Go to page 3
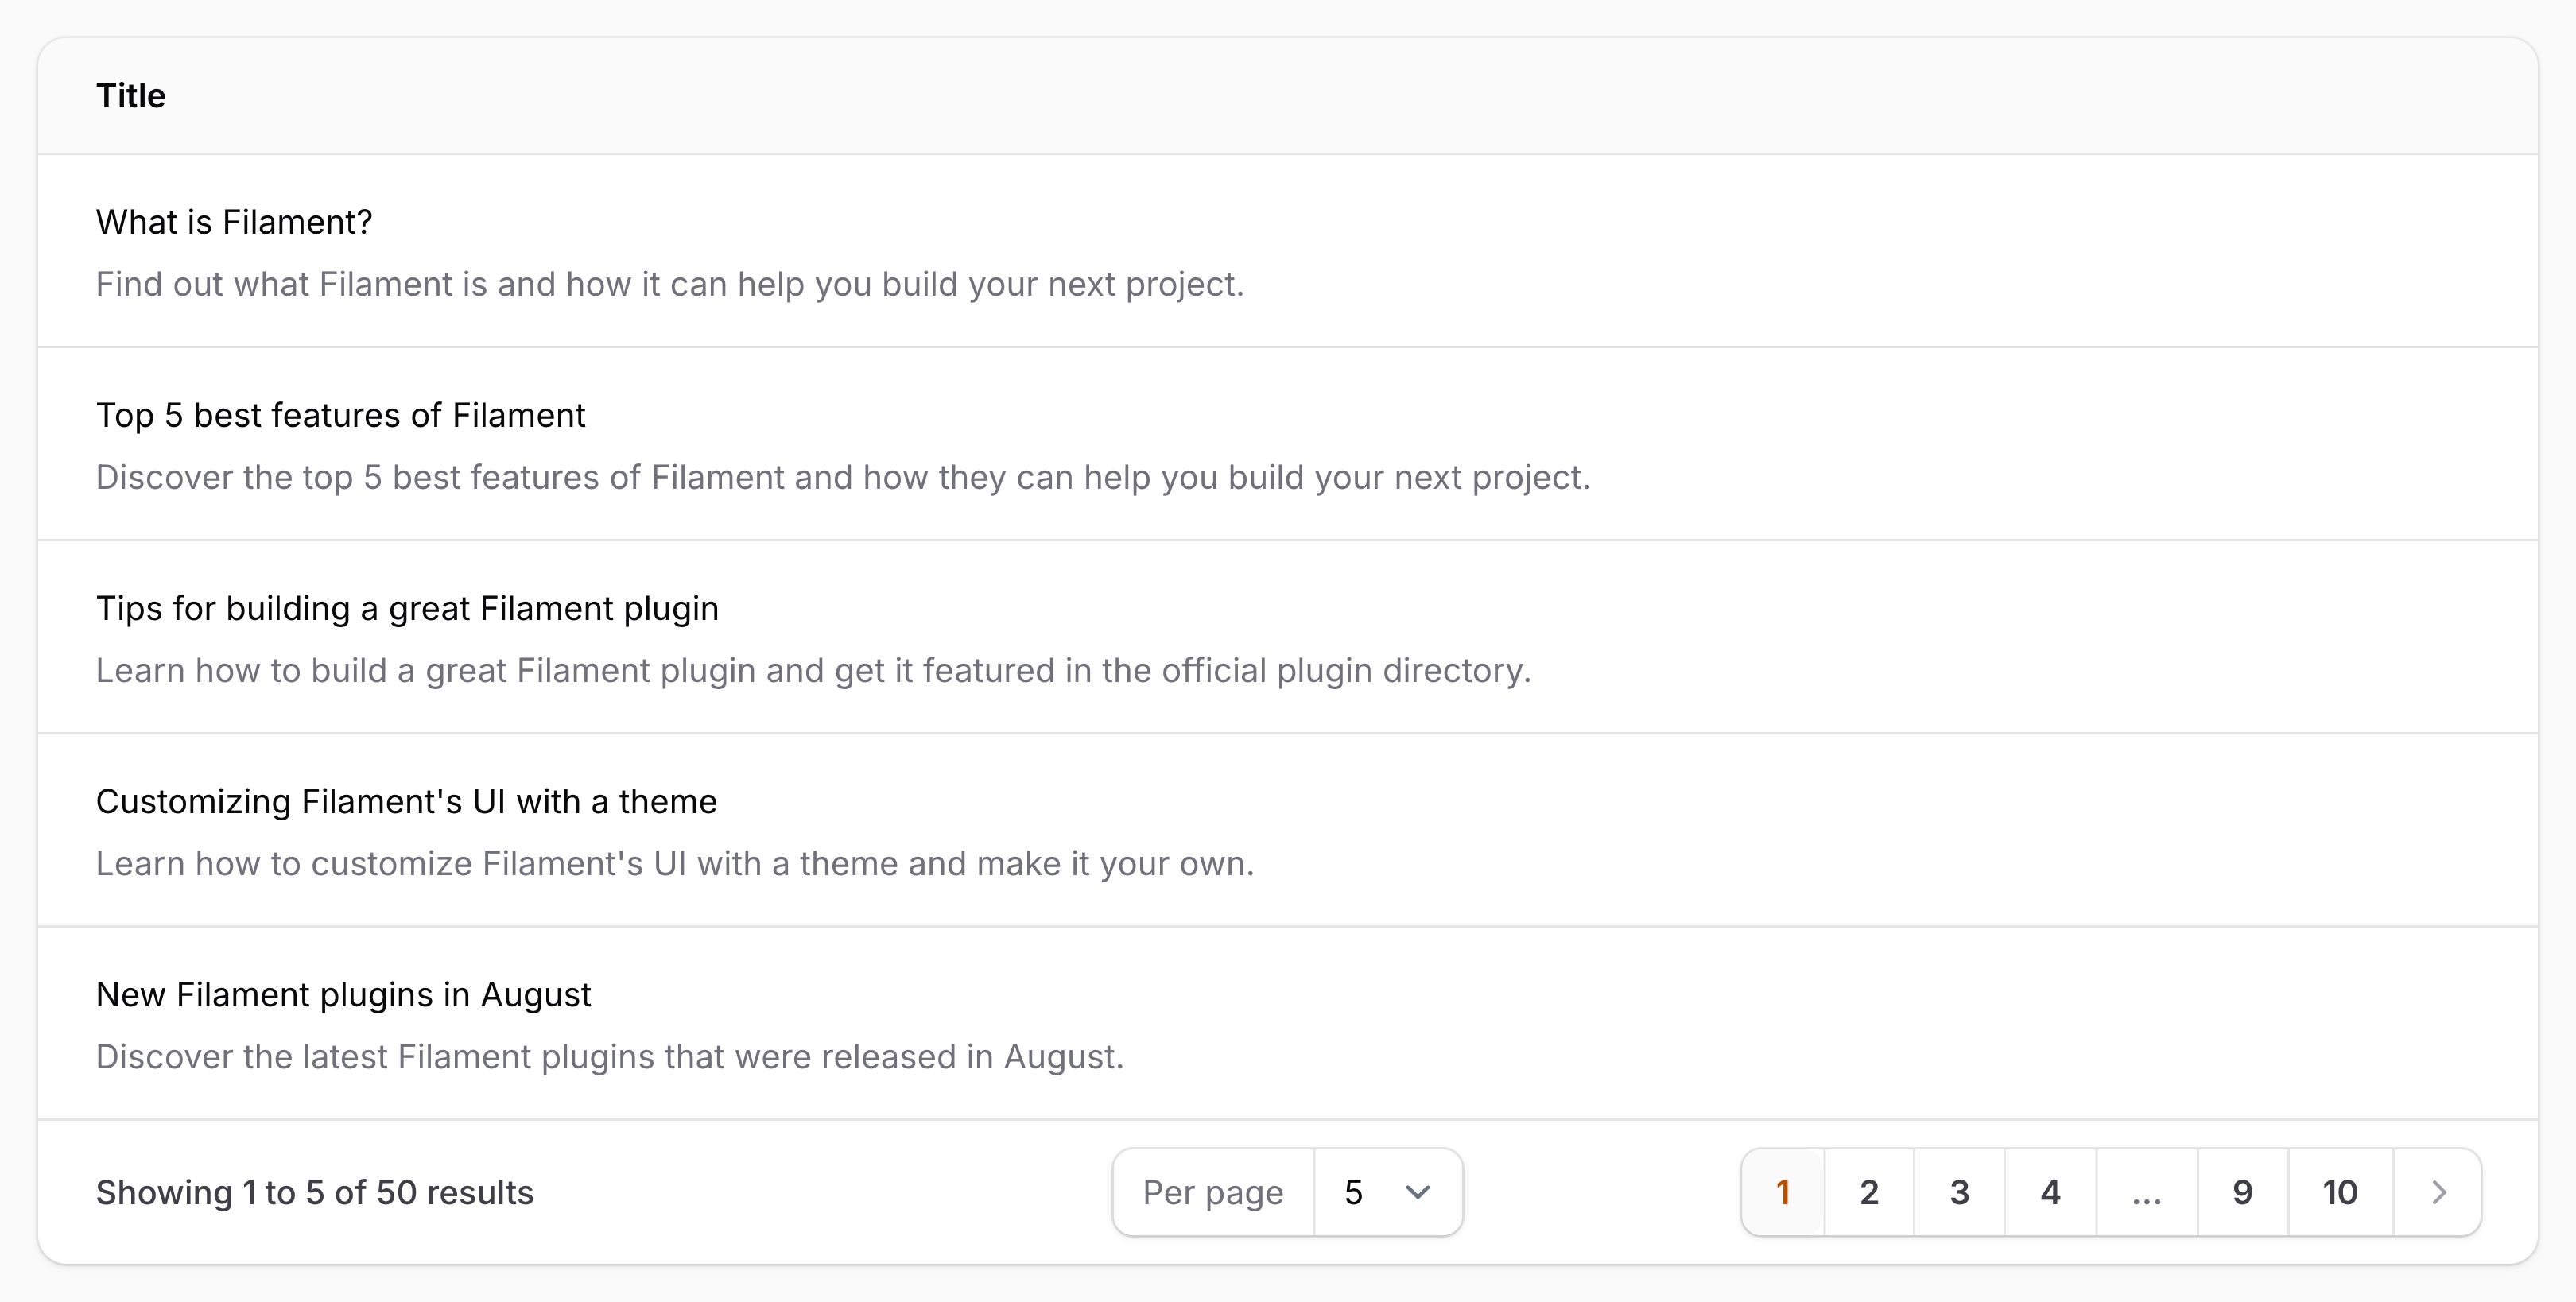The width and height of the screenshot is (2576, 1302). [1959, 1192]
